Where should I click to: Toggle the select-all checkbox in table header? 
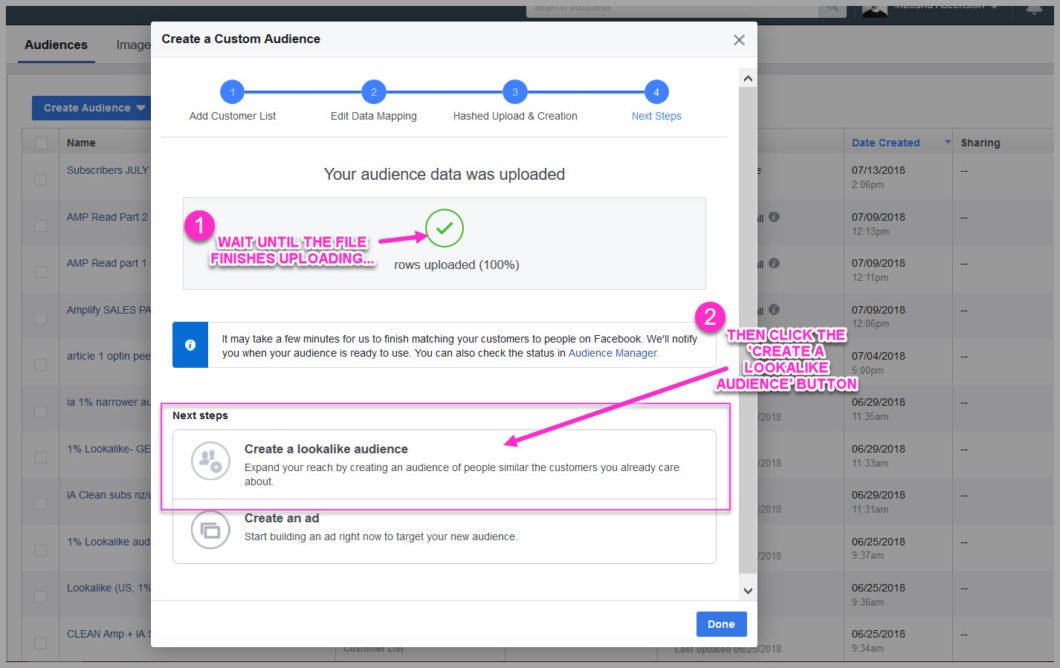pos(41,143)
